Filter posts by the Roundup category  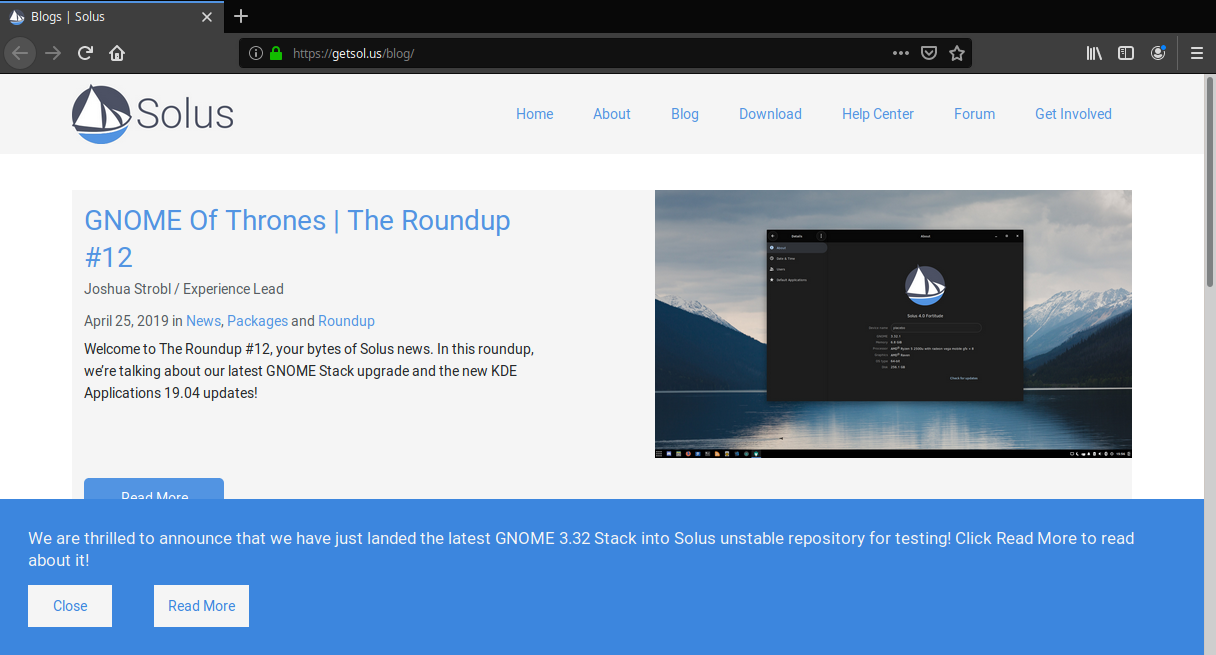[x=346, y=321]
